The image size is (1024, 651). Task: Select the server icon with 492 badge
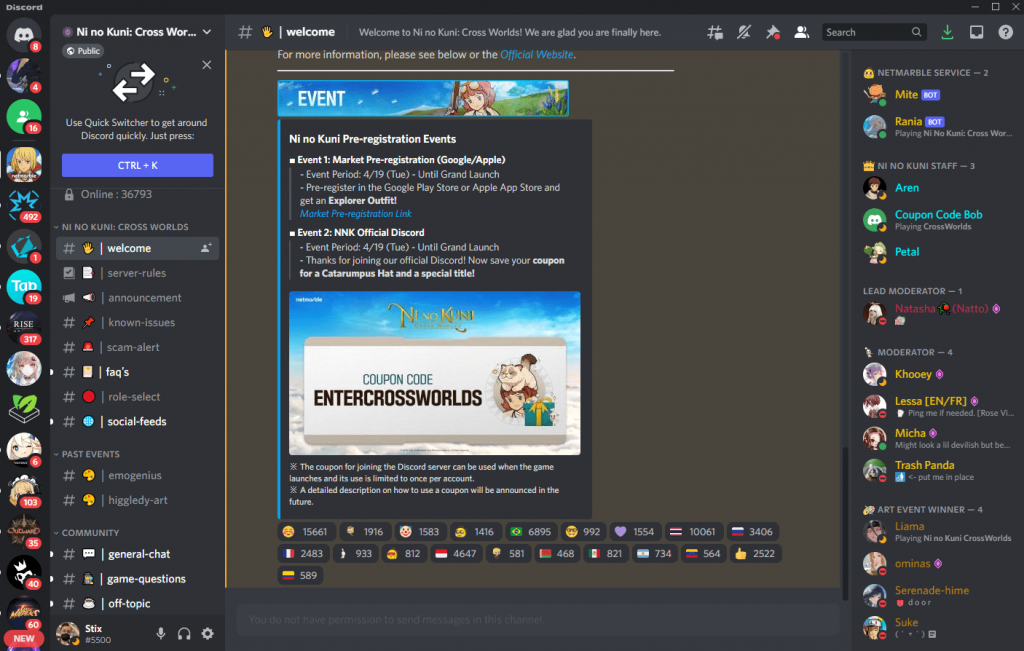click(x=24, y=205)
